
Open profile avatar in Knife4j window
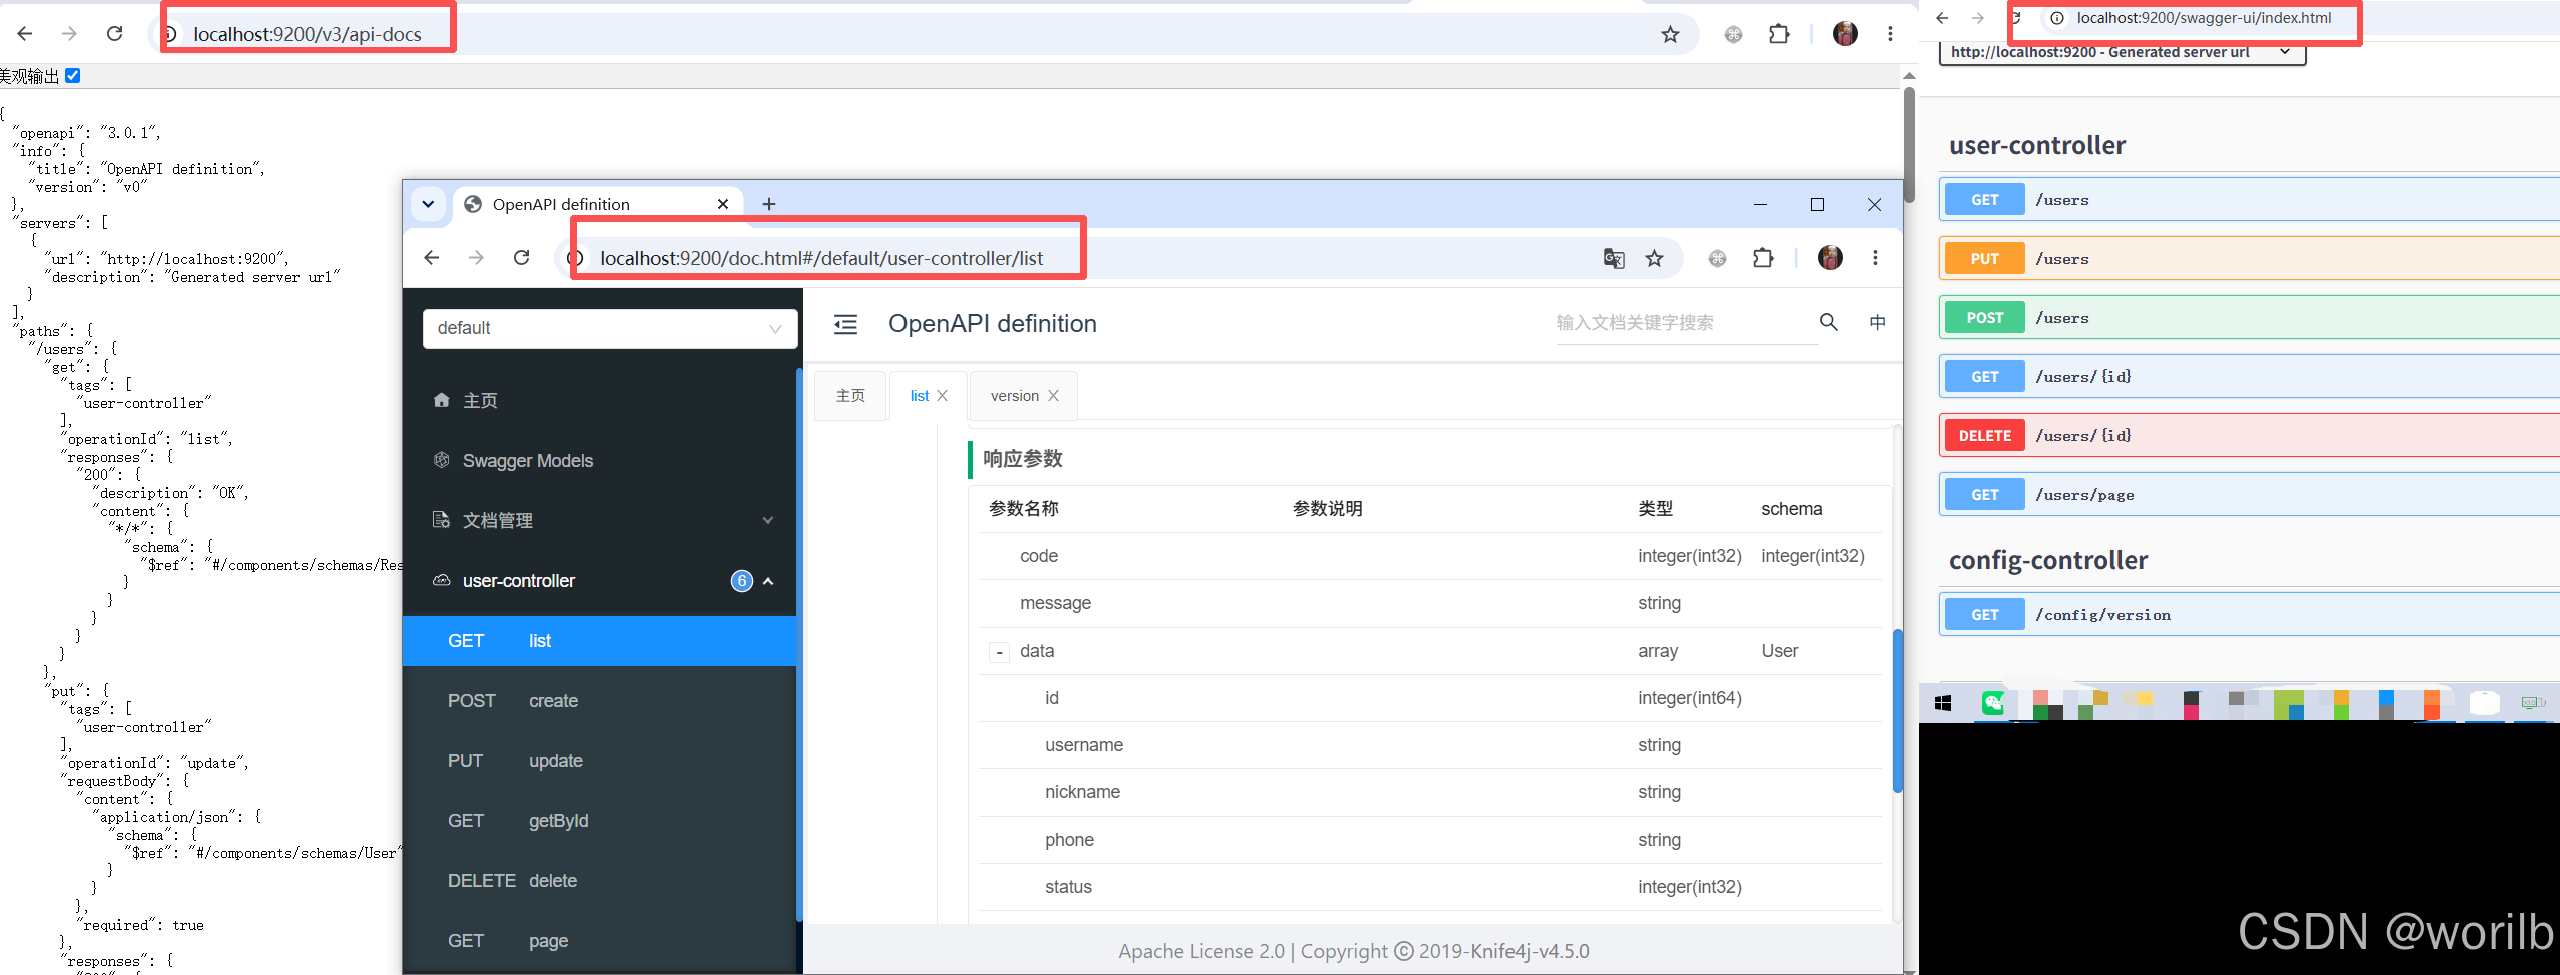tap(1830, 258)
